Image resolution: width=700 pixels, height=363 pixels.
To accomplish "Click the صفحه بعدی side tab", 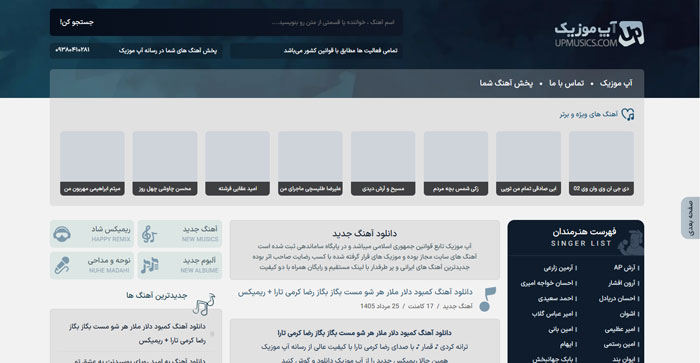I will tap(691, 218).
